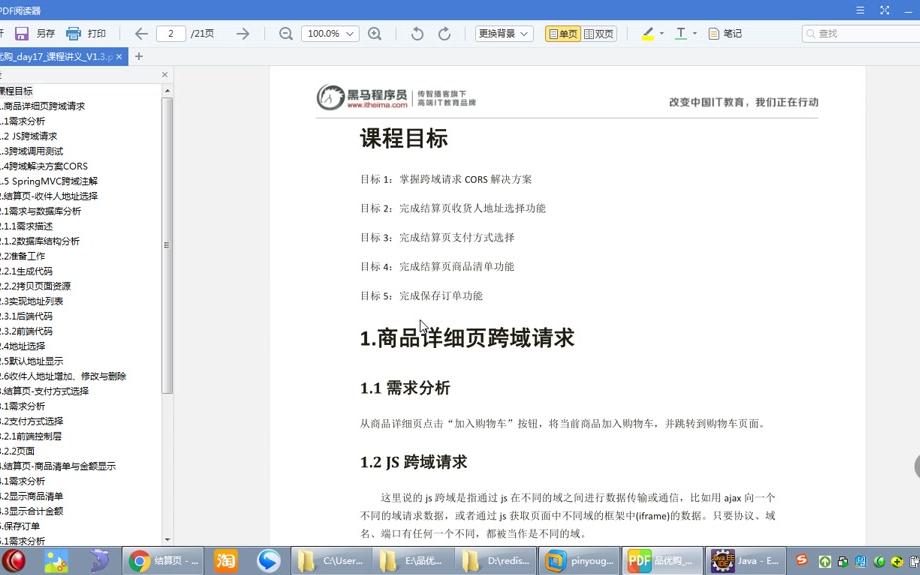920x575 pixels.
Task: Close the day17 课程讲义 PDF tab
Action: pyautogui.click(x=119, y=56)
